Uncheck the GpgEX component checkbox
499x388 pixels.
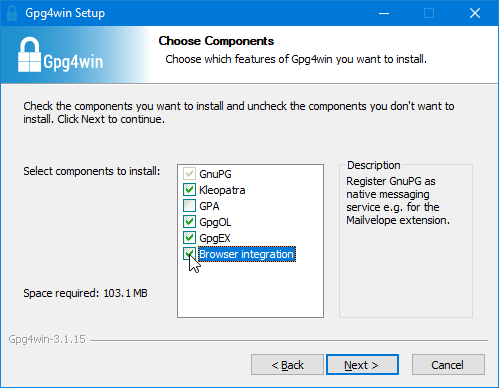click(189, 238)
